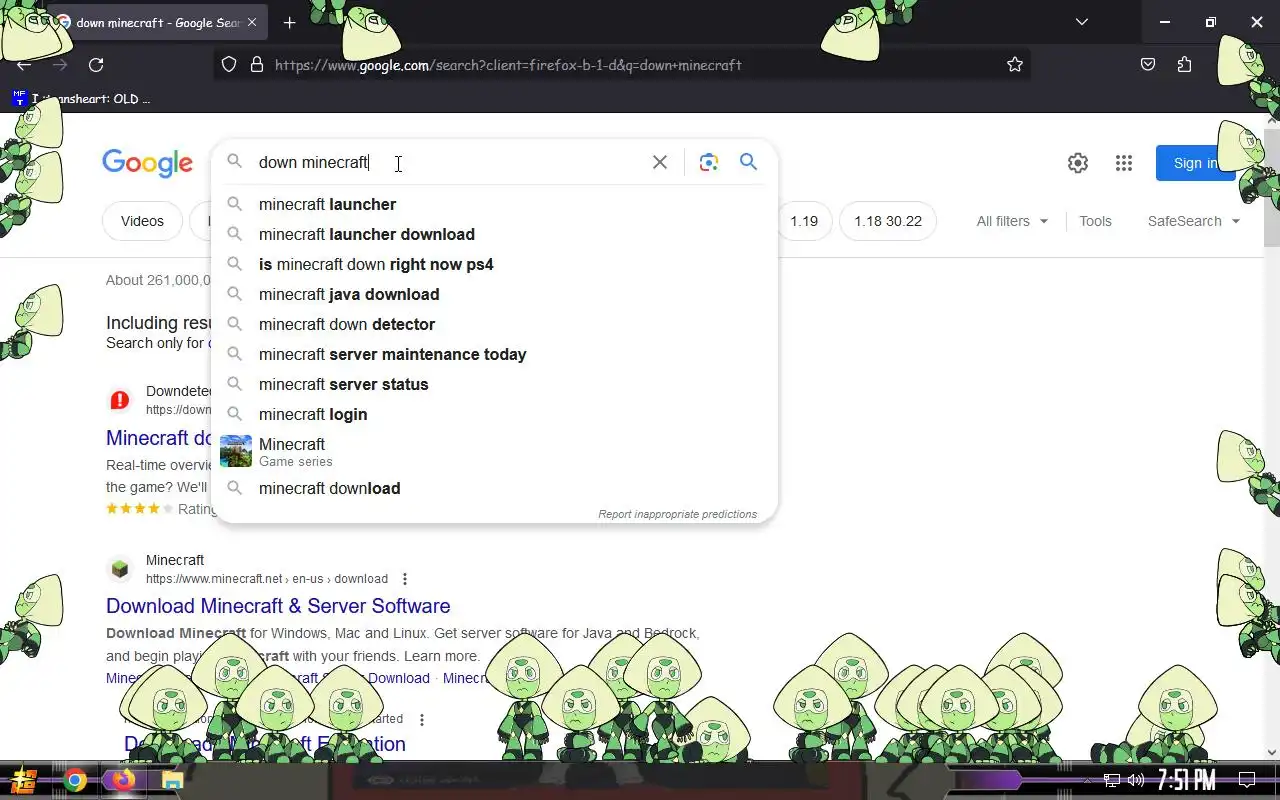This screenshot has height=800, width=1280.
Task: Show hidden system tray icons
Action: (x=1088, y=780)
